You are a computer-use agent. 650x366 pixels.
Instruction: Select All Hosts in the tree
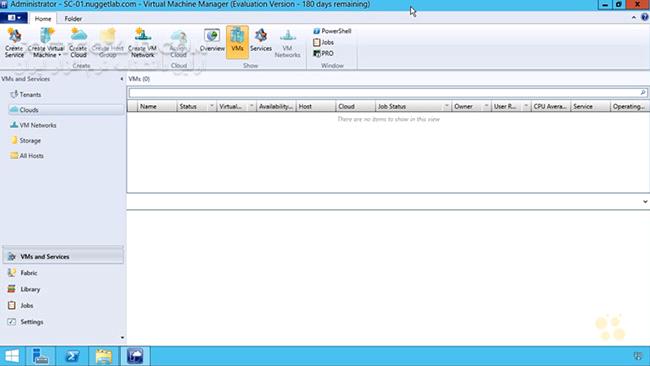27,156
